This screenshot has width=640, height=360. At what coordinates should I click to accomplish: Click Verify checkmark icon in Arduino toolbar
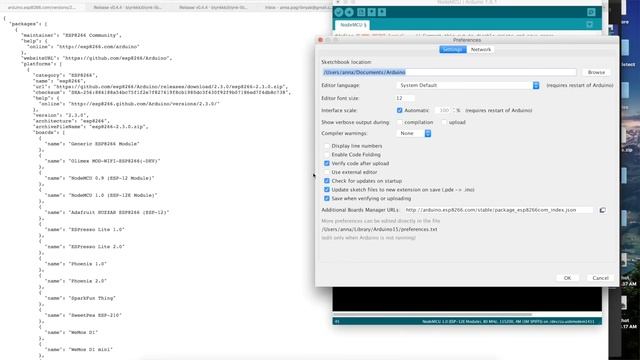(339, 12)
